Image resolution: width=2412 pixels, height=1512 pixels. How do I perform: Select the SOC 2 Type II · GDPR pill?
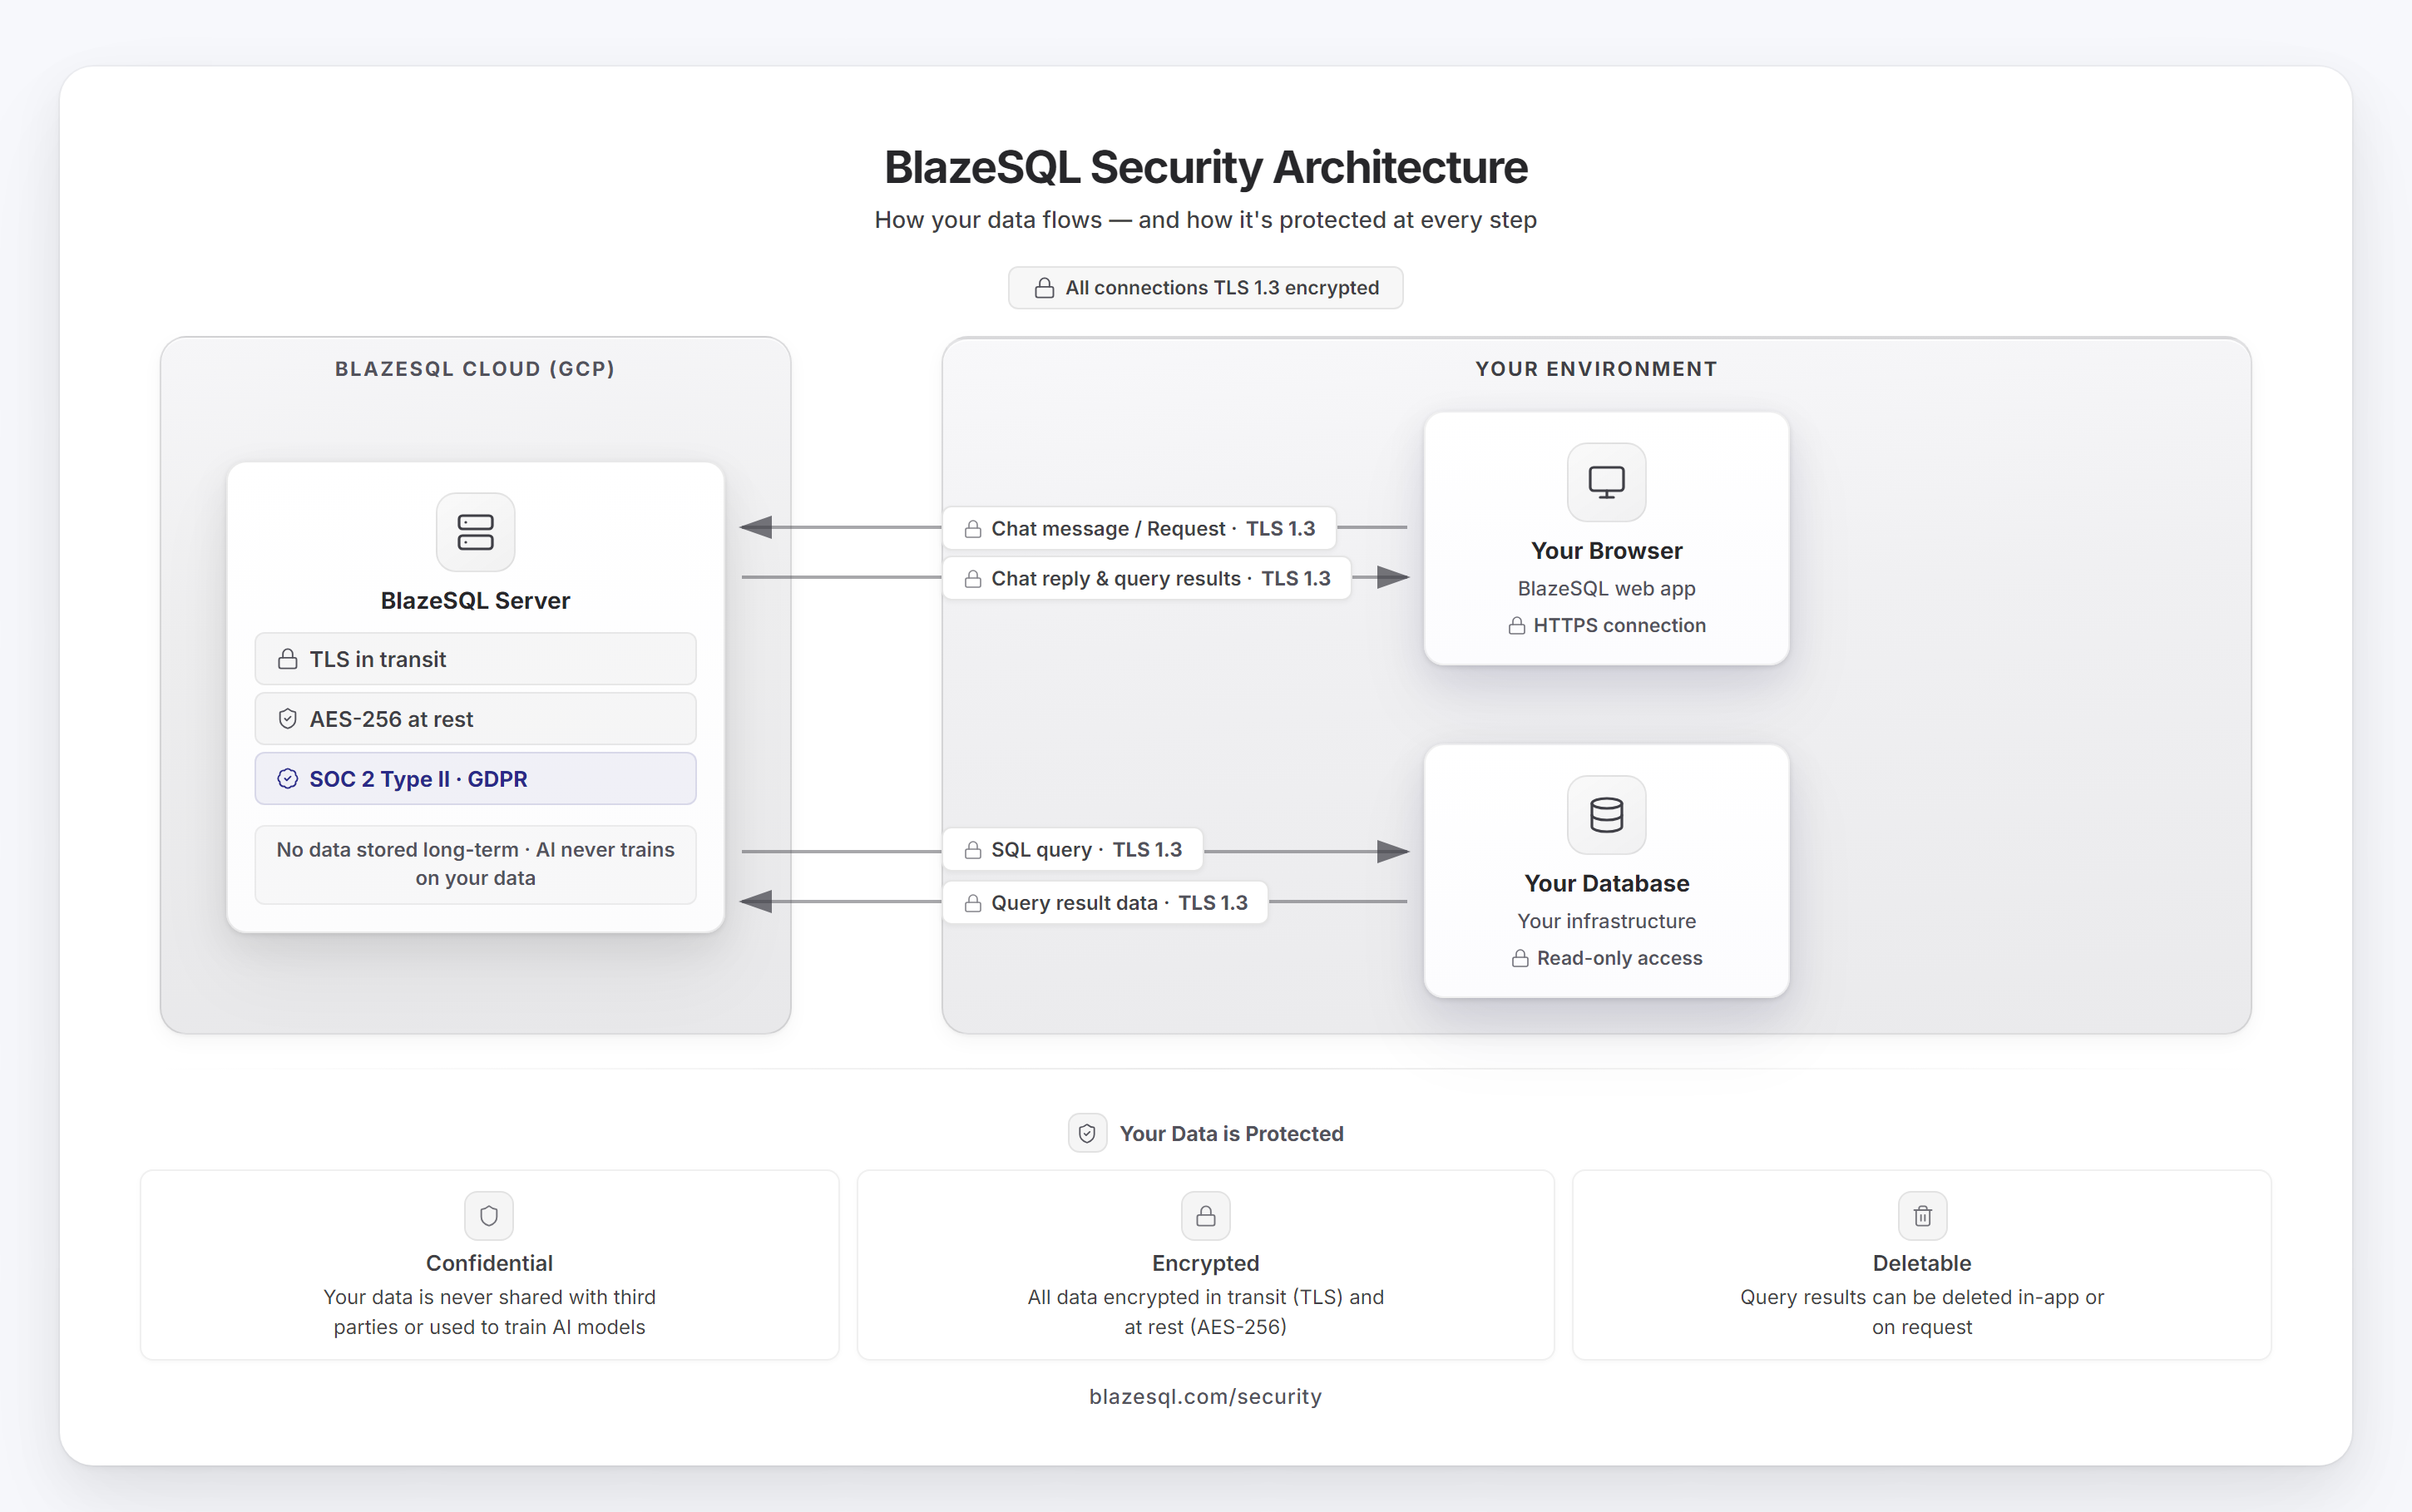tap(475, 779)
